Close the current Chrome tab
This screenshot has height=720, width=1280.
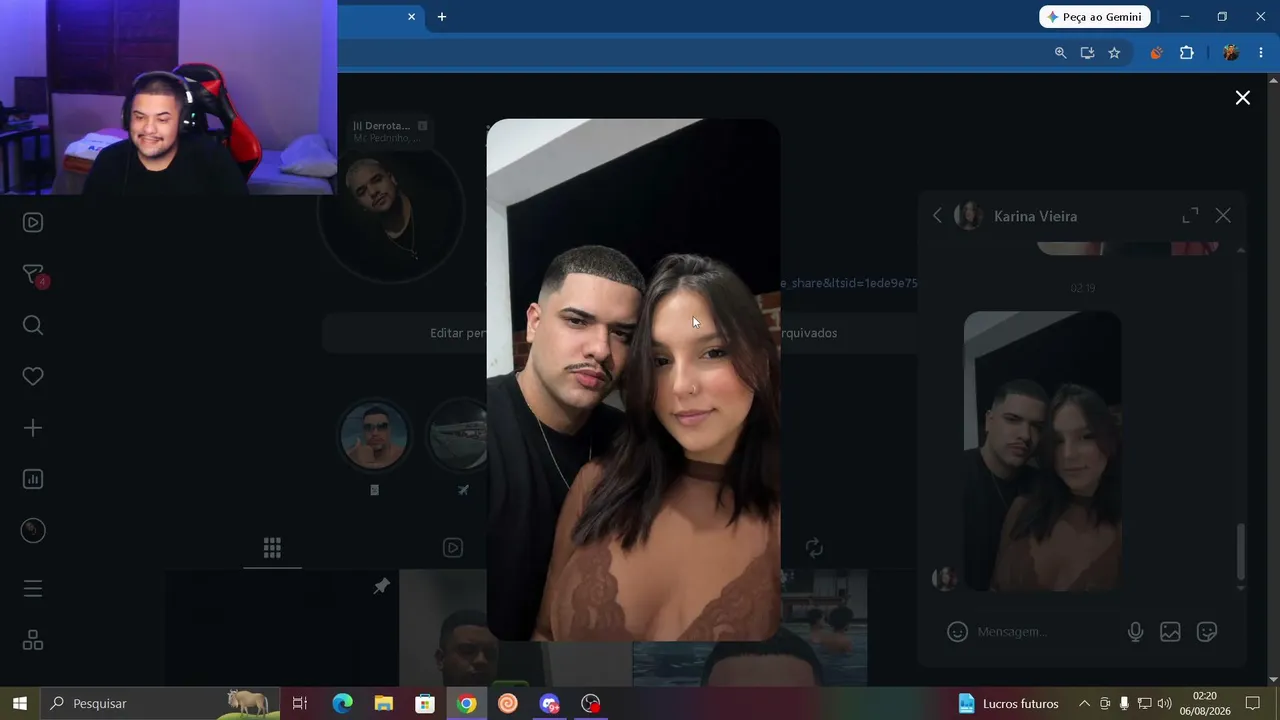pyautogui.click(x=411, y=17)
